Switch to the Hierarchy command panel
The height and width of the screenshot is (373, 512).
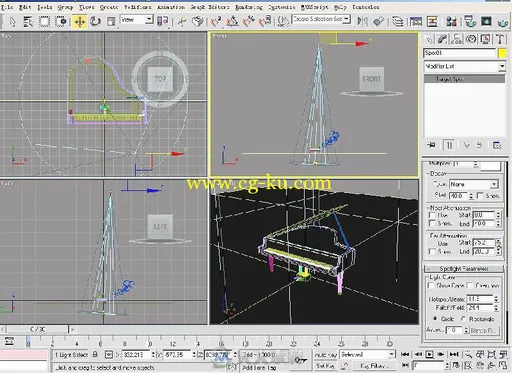click(x=456, y=40)
